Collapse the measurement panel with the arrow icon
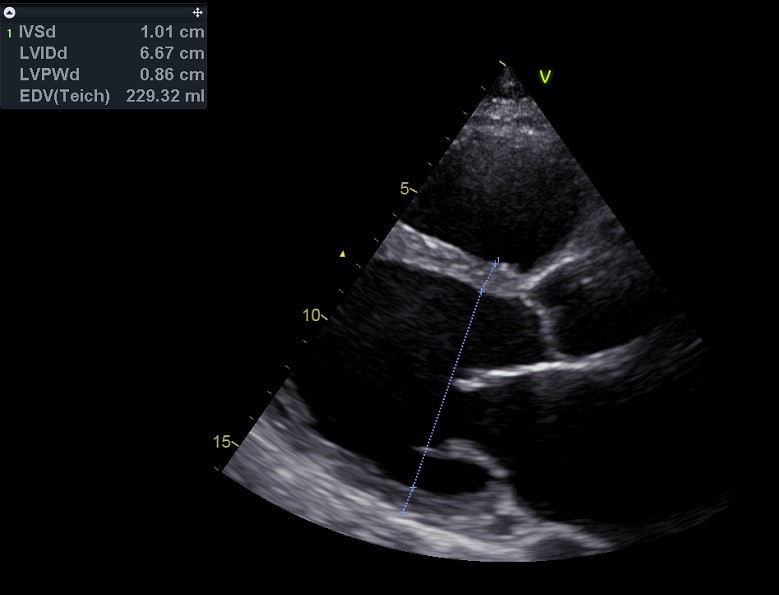The image size is (779, 595). [x=9, y=12]
